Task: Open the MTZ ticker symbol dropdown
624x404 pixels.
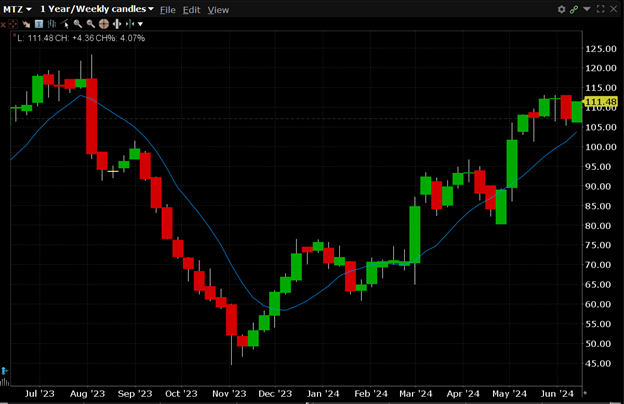Action: [17, 9]
